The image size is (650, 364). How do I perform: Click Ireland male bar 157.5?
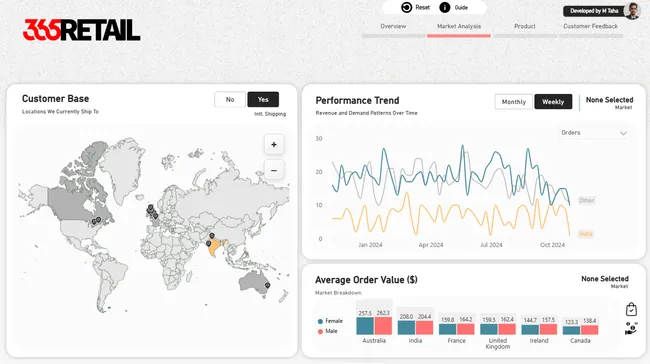(x=548, y=330)
